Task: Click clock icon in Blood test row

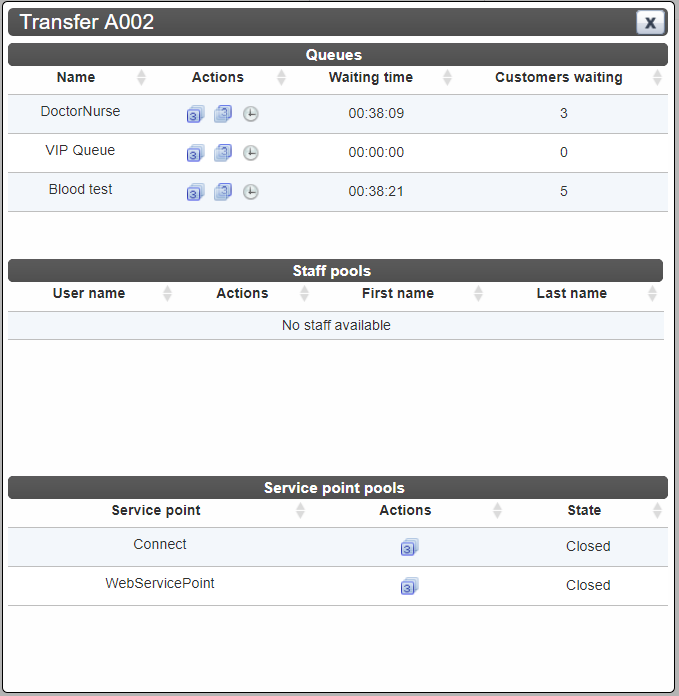Action: point(251,192)
